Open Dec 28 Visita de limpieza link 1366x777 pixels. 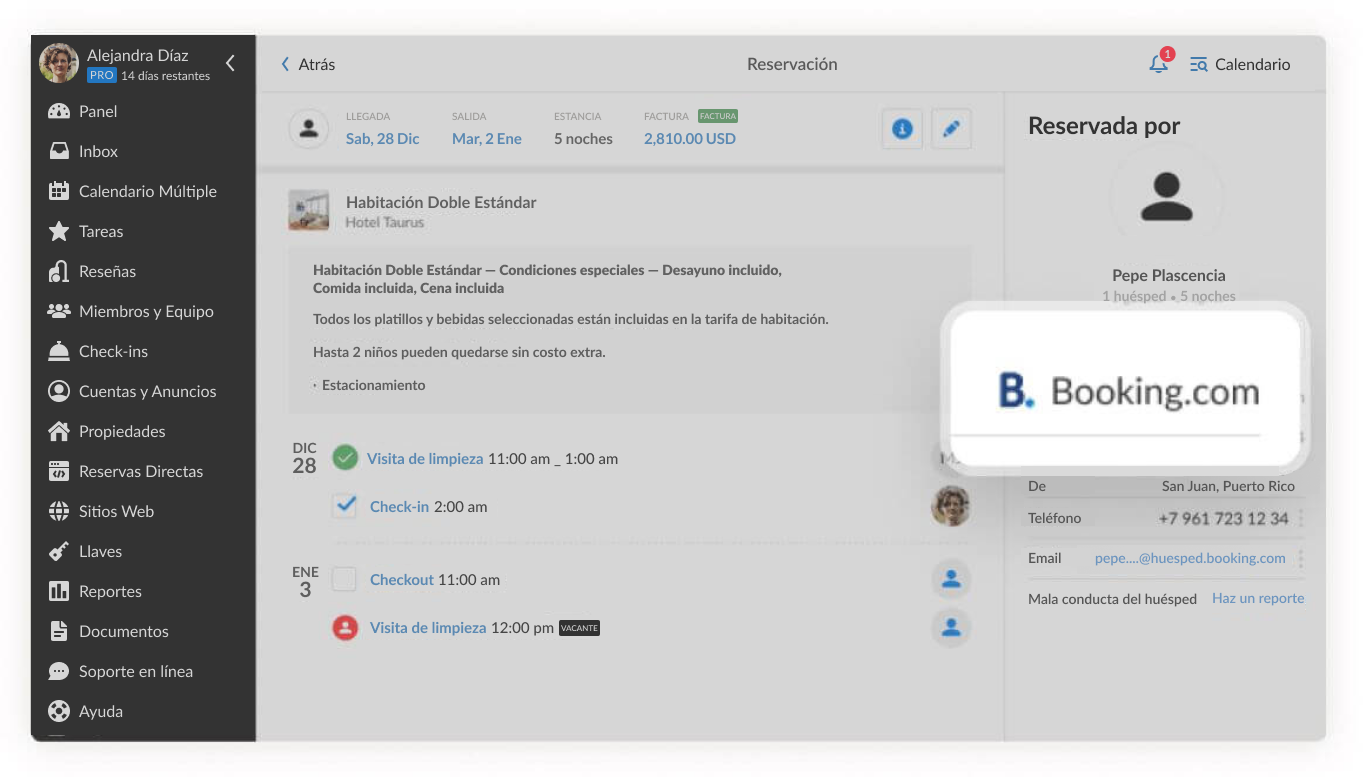click(x=425, y=459)
